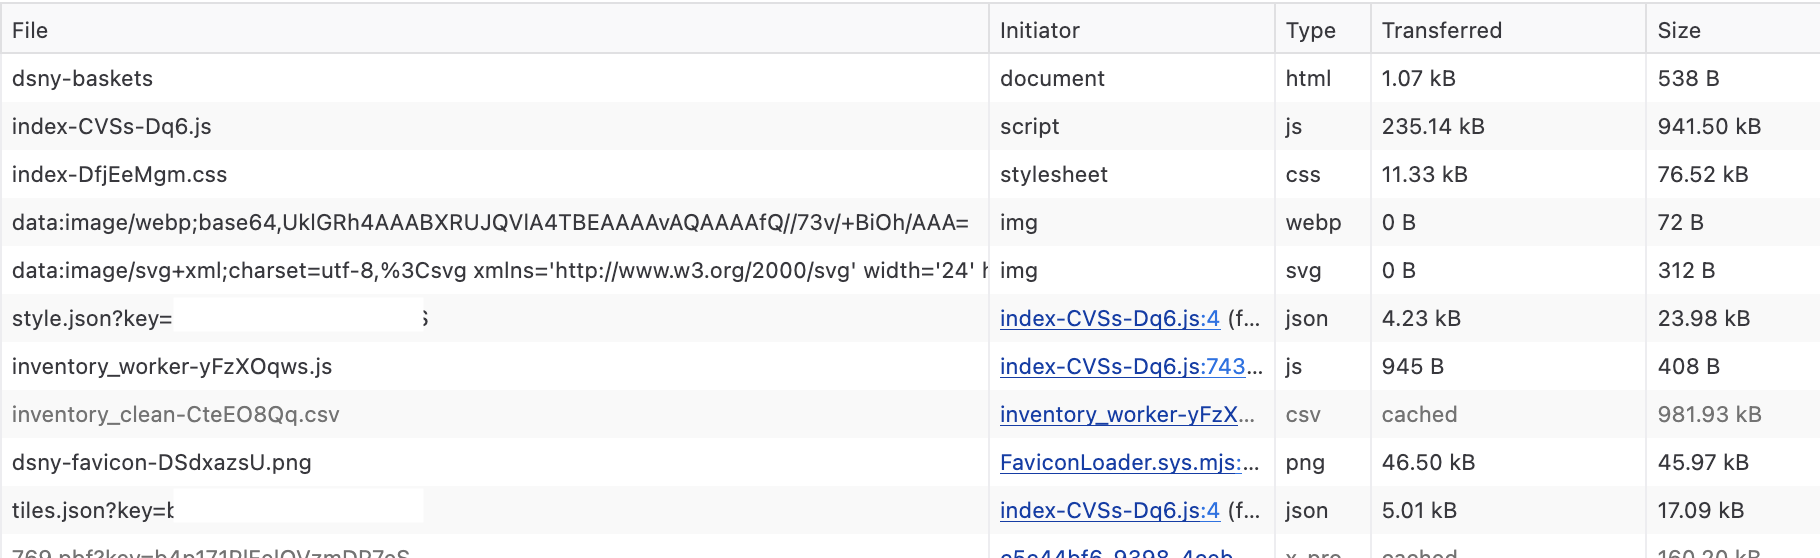This screenshot has height=558, width=1820.
Task: Open index-CVSs-Dq6.js:4 initiator link for tiles.json
Action: pyautogui.click(x=1109, y=510)
